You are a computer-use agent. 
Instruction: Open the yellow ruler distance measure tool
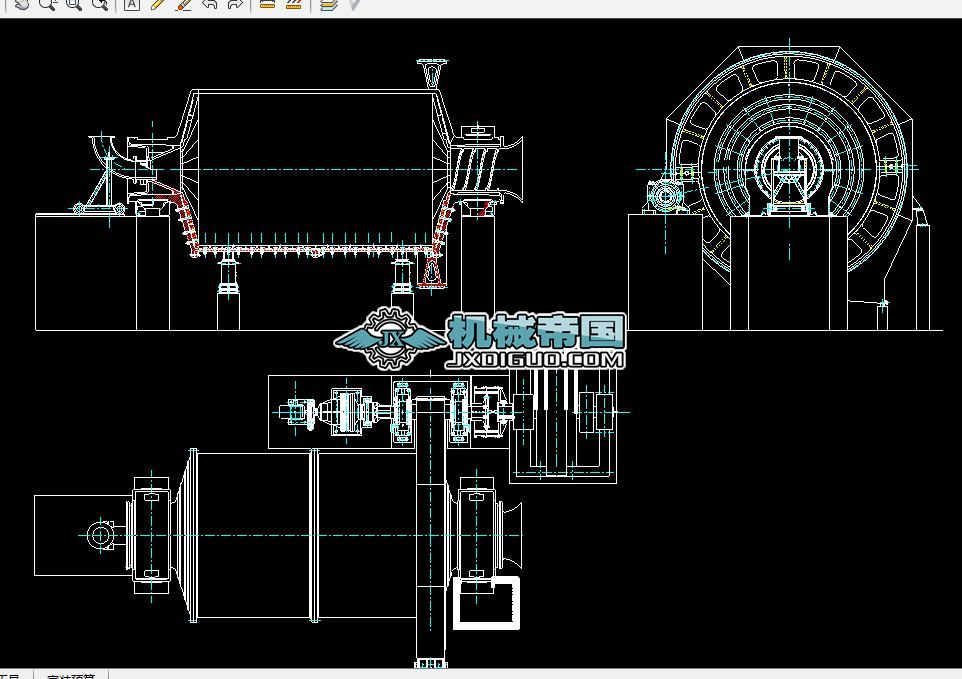(267, 4)
